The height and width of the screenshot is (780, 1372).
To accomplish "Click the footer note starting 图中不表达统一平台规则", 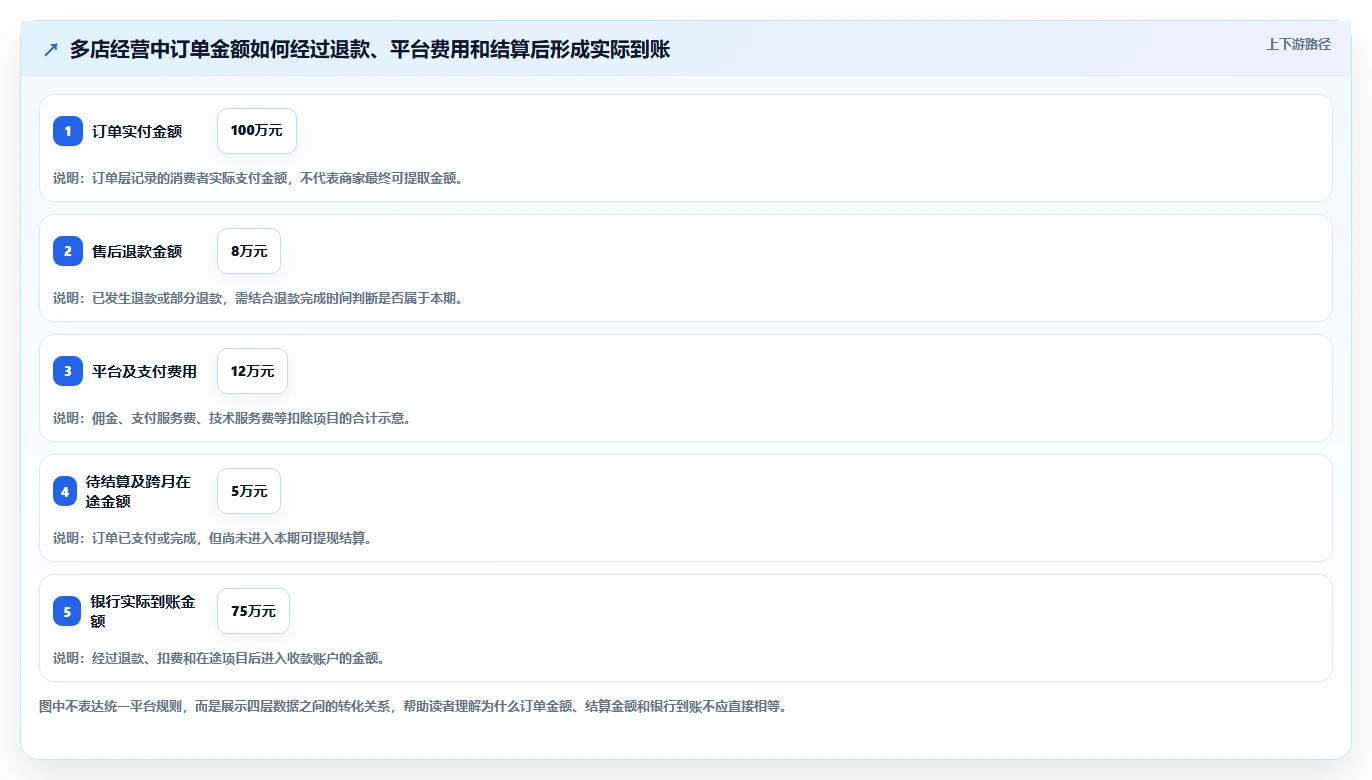I will coord(413,706).
